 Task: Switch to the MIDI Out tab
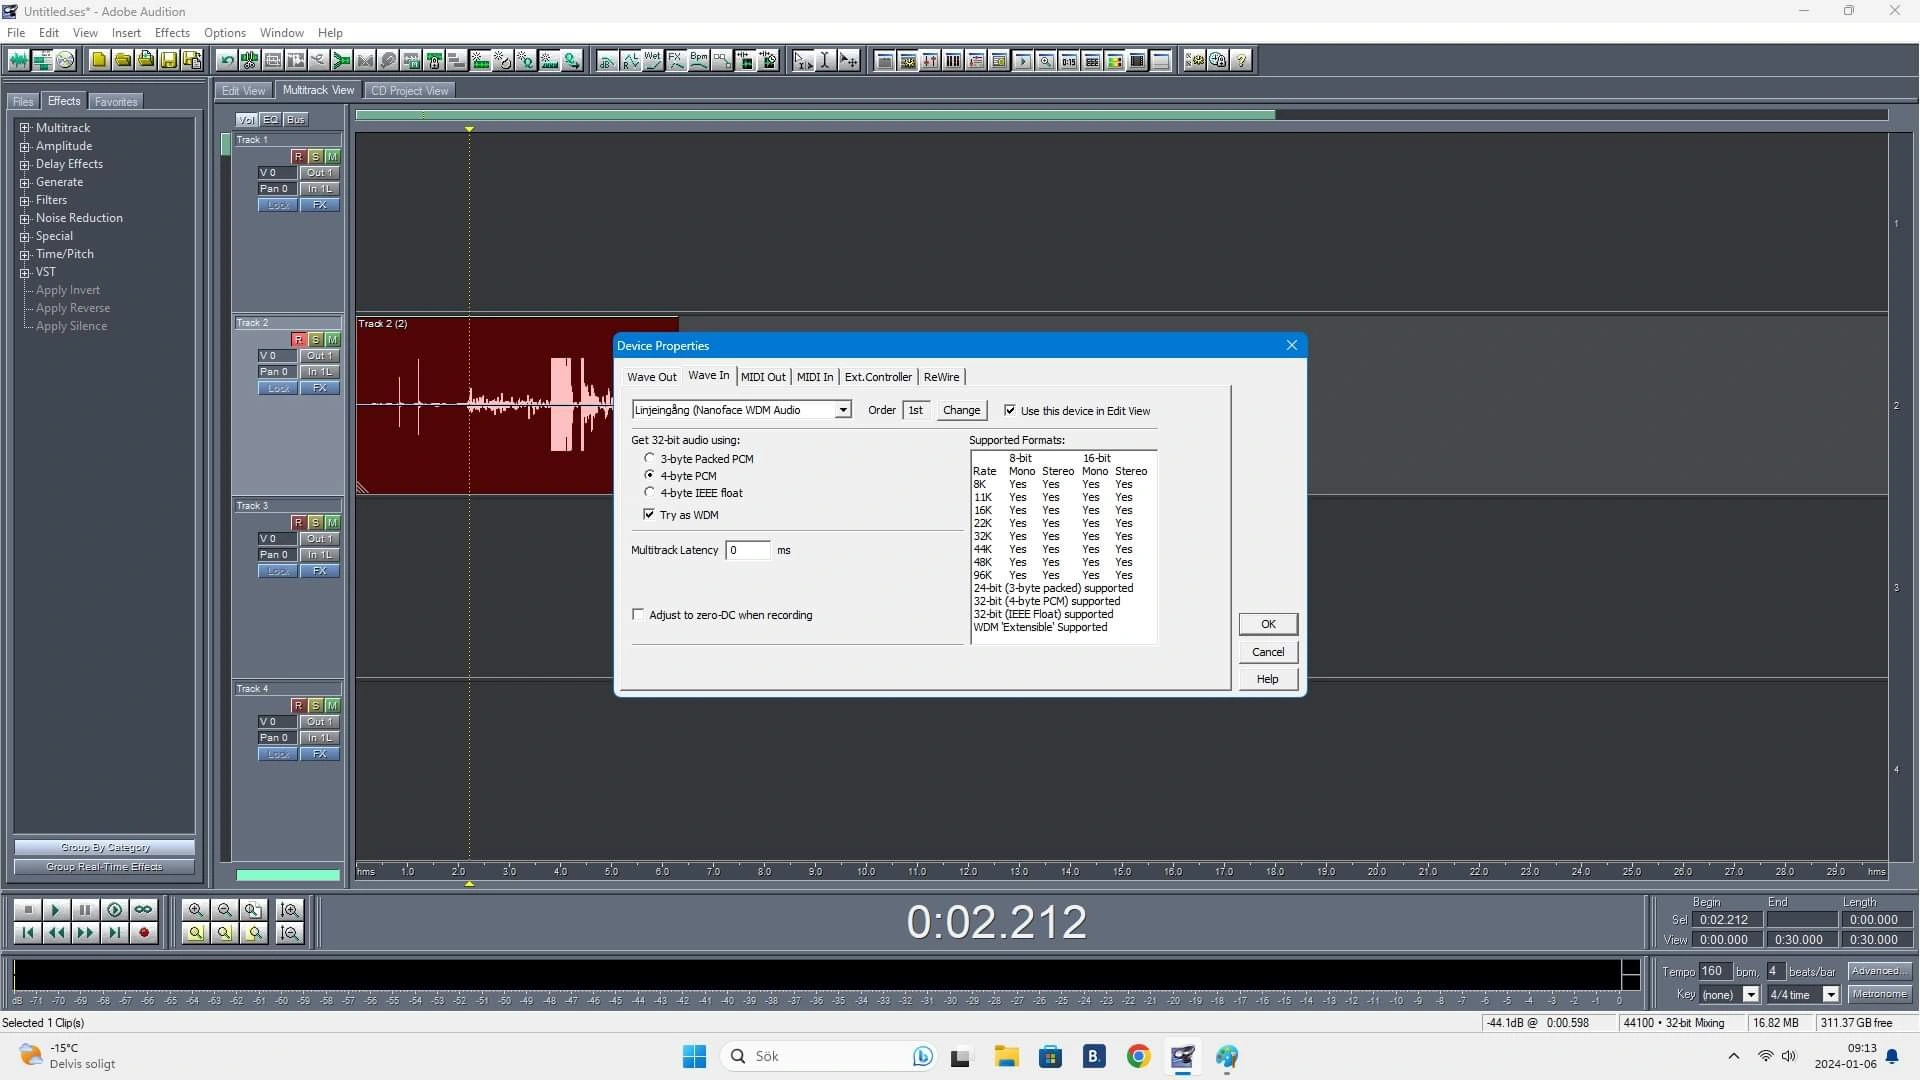click(x=763, y=377)
